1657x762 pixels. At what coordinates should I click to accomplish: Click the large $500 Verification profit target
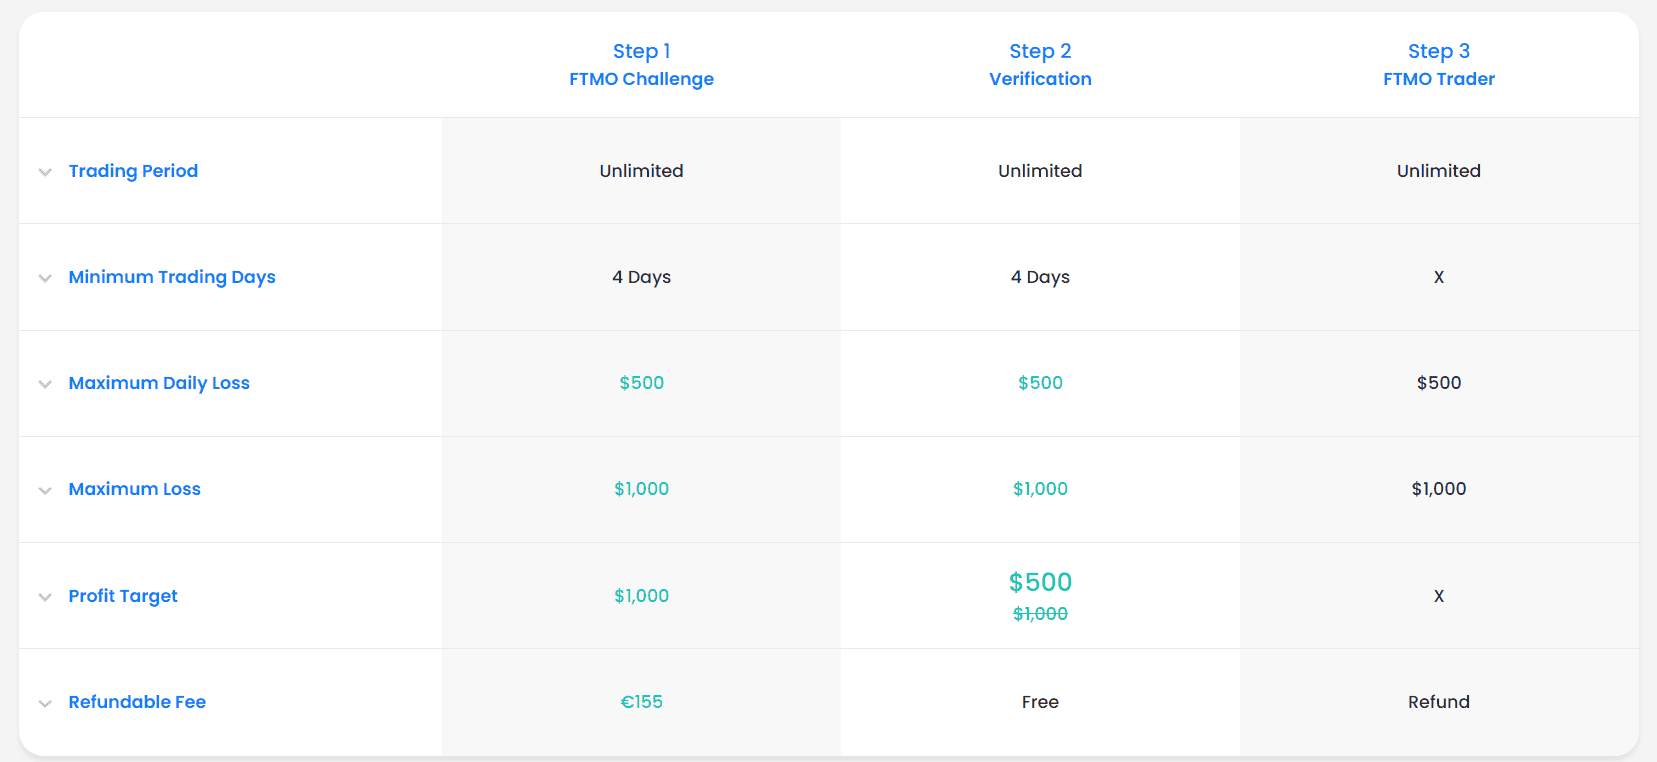1040,582
